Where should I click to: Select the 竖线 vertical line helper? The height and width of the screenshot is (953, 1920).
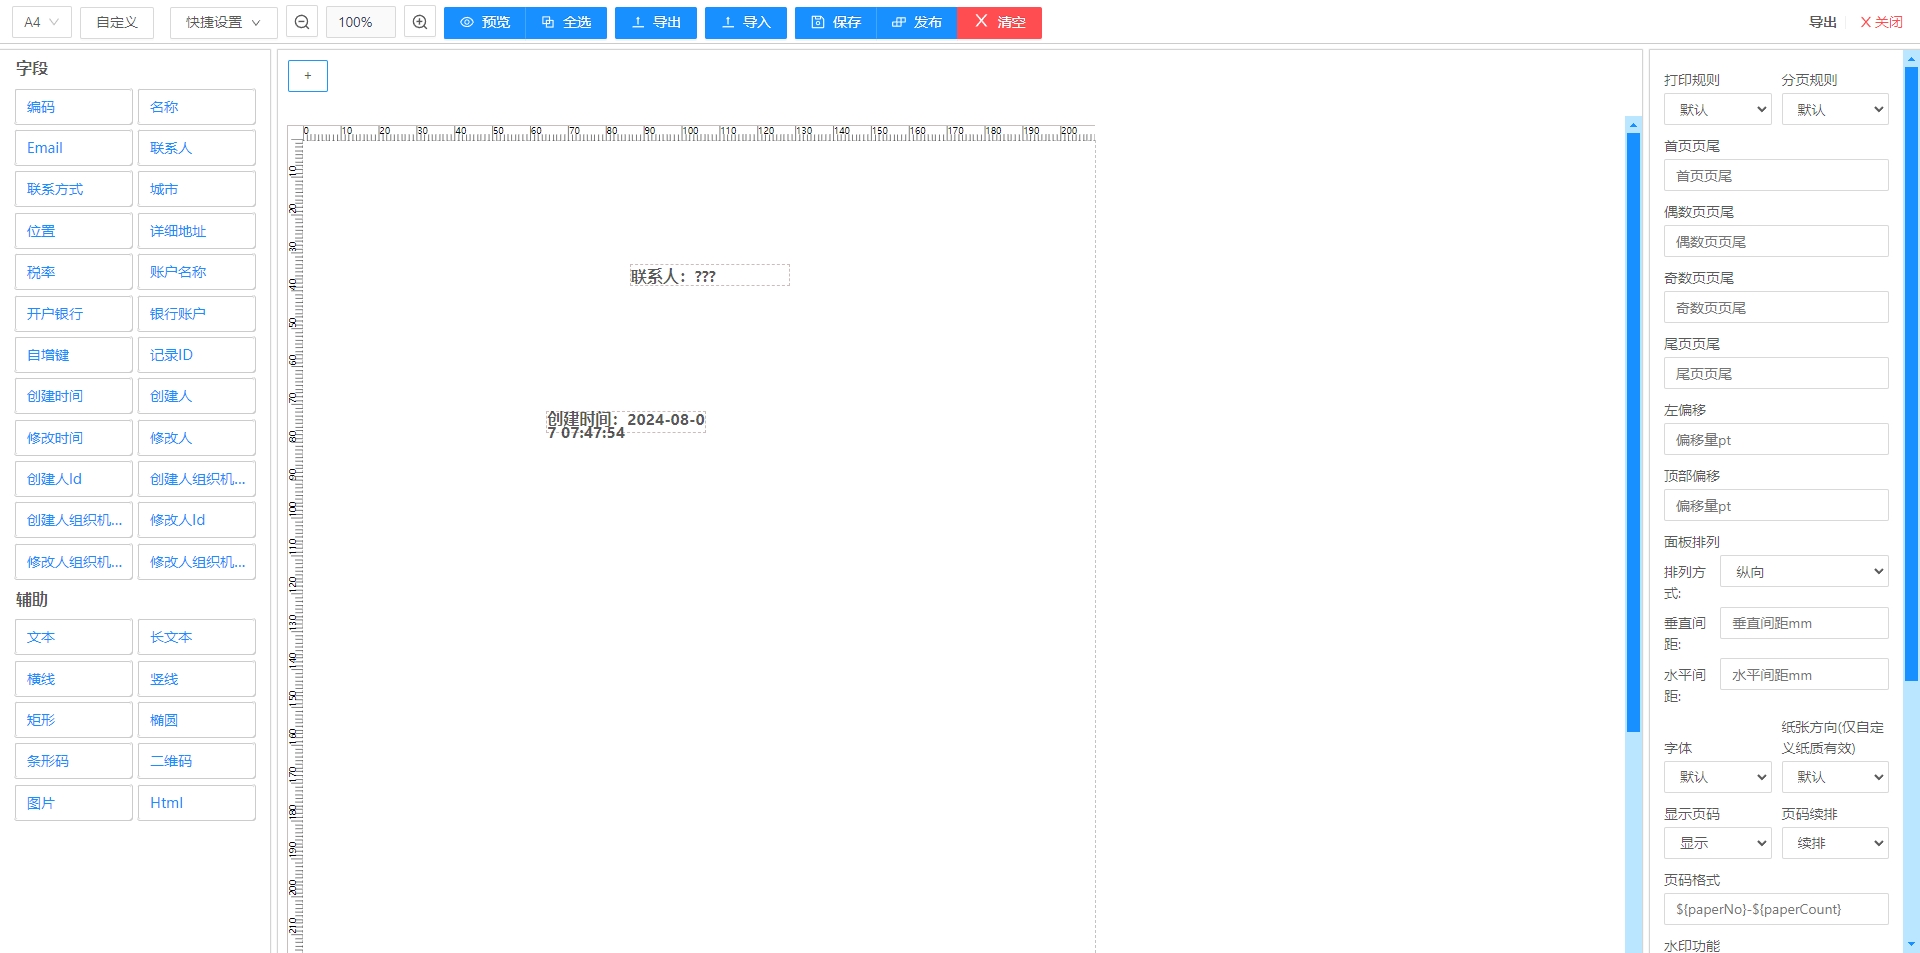(x=197, y=679)
